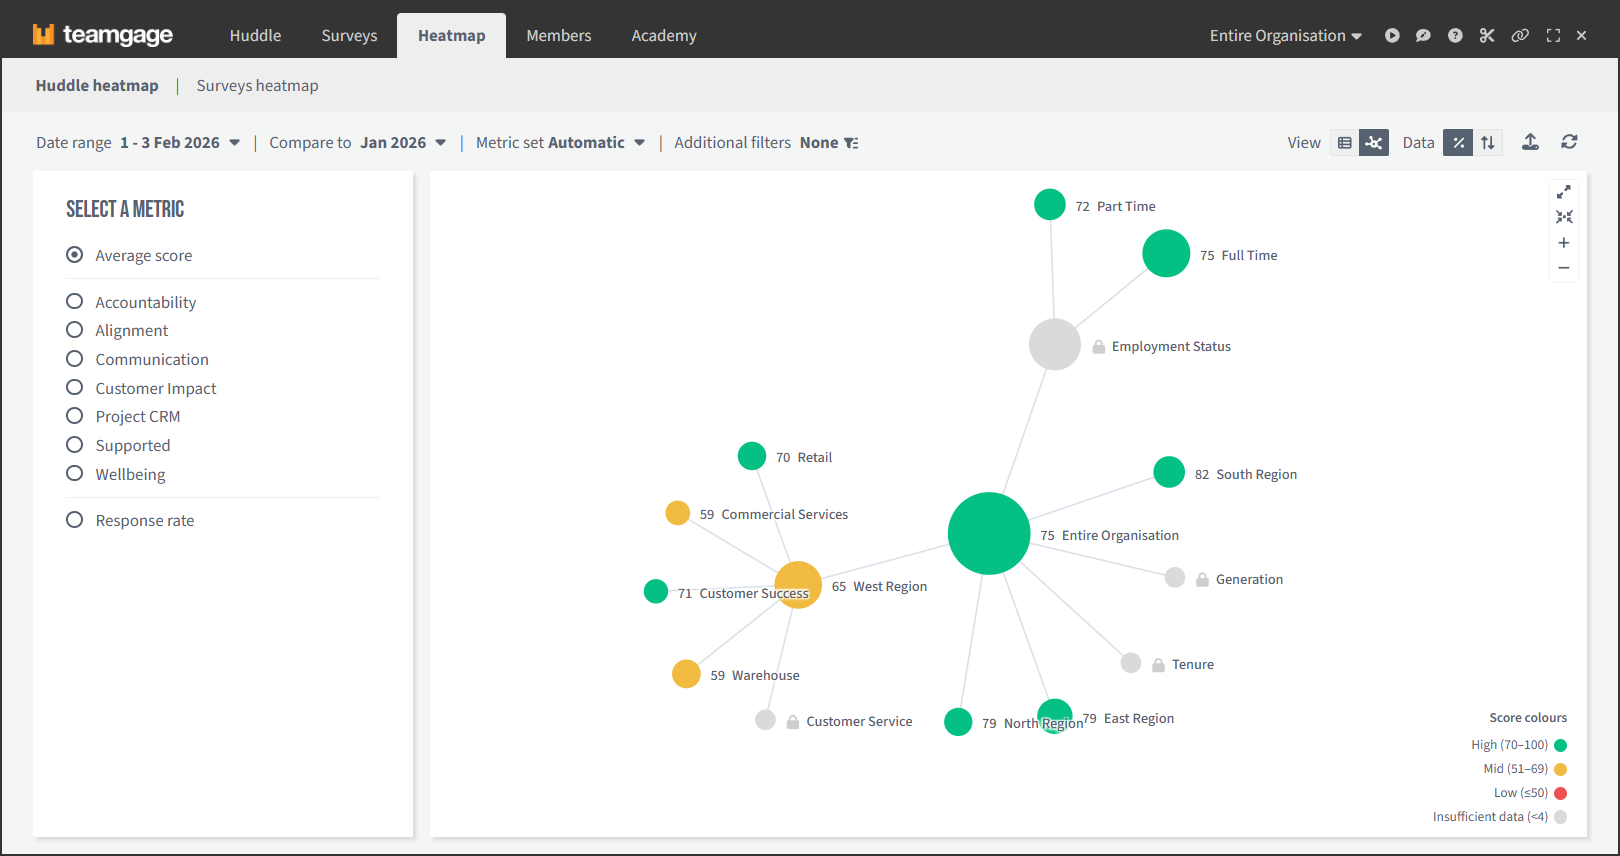Viewport: 1620px width, 856px height.
Task: Click the Entire Organisation node circle
Action: click(x=988, y=534)
